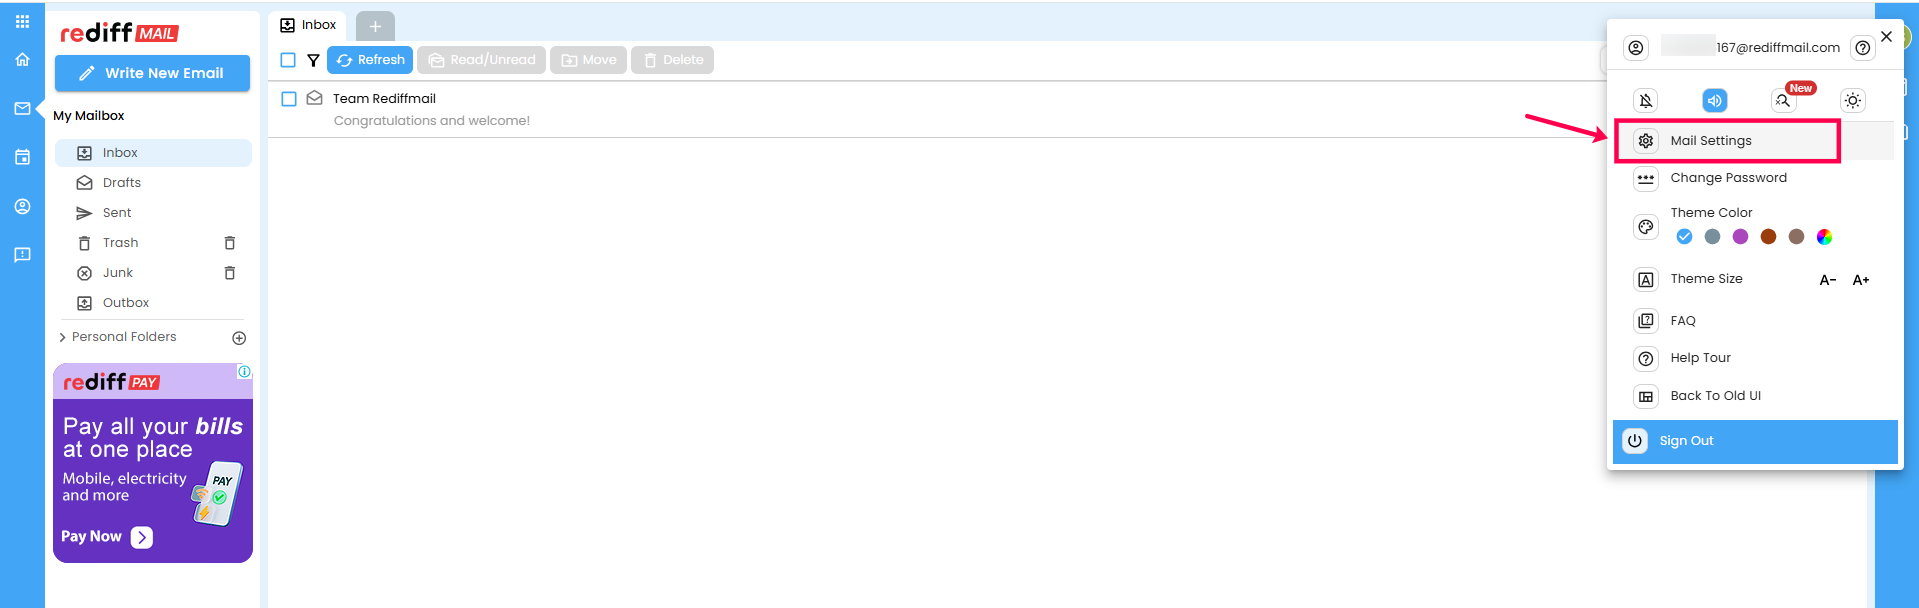Increase theme size with A+
This screenshot has height=608, width=1919.
(1860, 280)
